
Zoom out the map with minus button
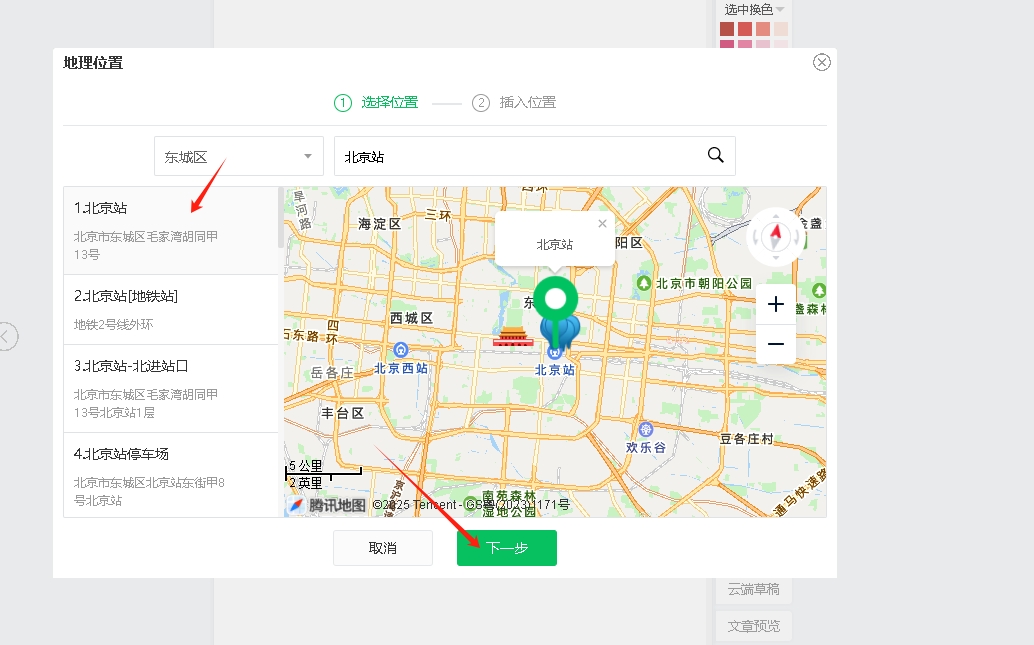pyautogui.click(x=776, y=344)
